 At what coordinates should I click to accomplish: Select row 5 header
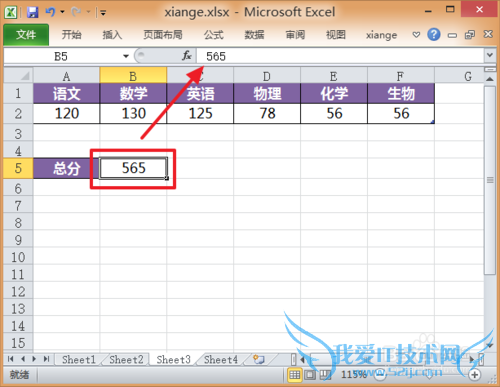[x=18, y=168]
